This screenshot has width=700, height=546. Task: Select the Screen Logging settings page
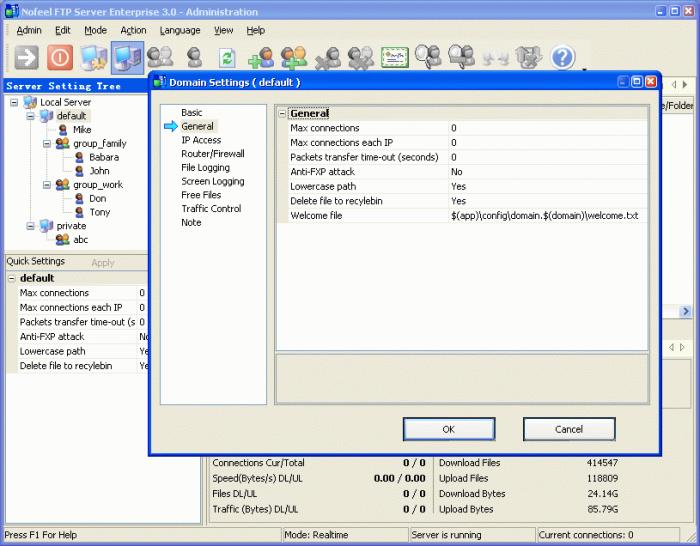coord(212,182)
